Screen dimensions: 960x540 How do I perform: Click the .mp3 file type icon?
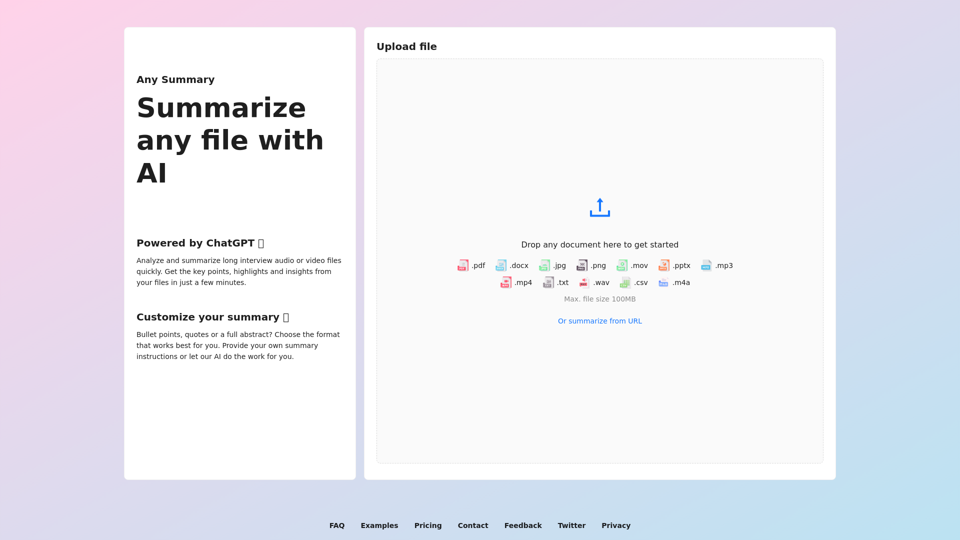pos(706,265)
